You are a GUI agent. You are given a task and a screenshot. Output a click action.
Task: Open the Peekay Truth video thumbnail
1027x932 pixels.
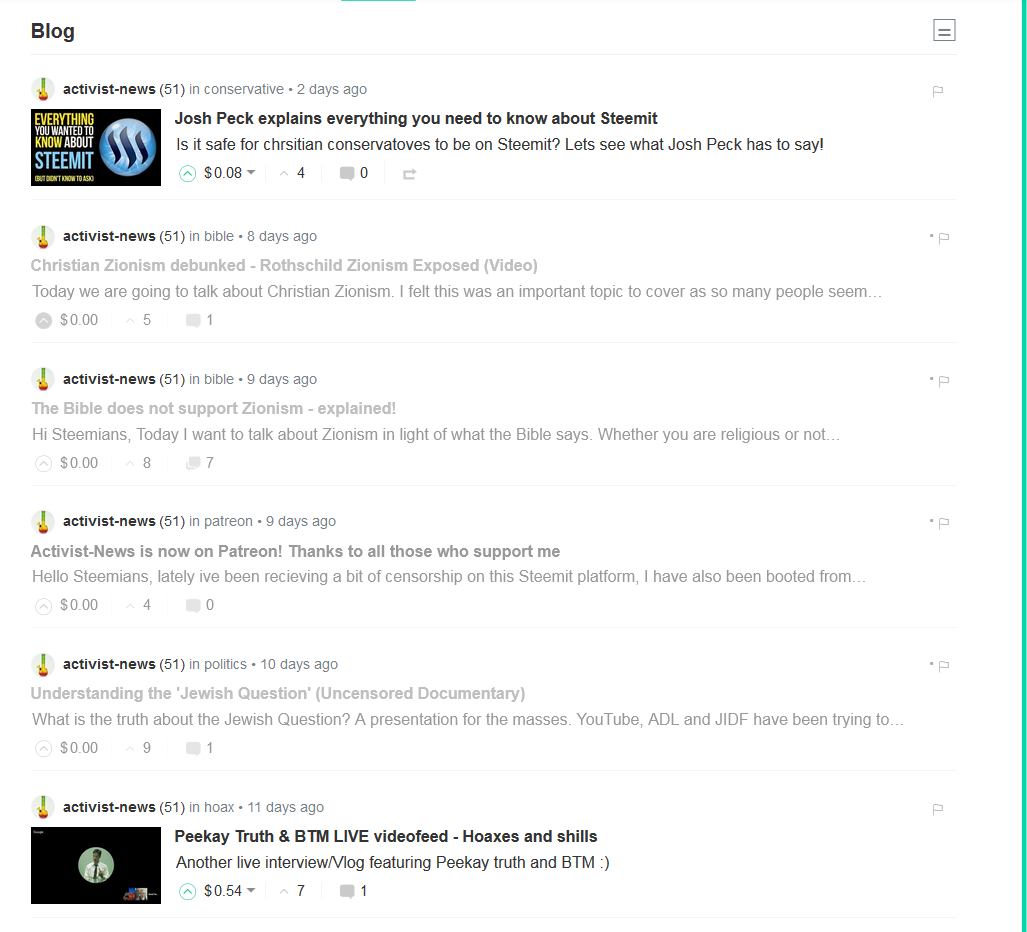coord(96,865)
